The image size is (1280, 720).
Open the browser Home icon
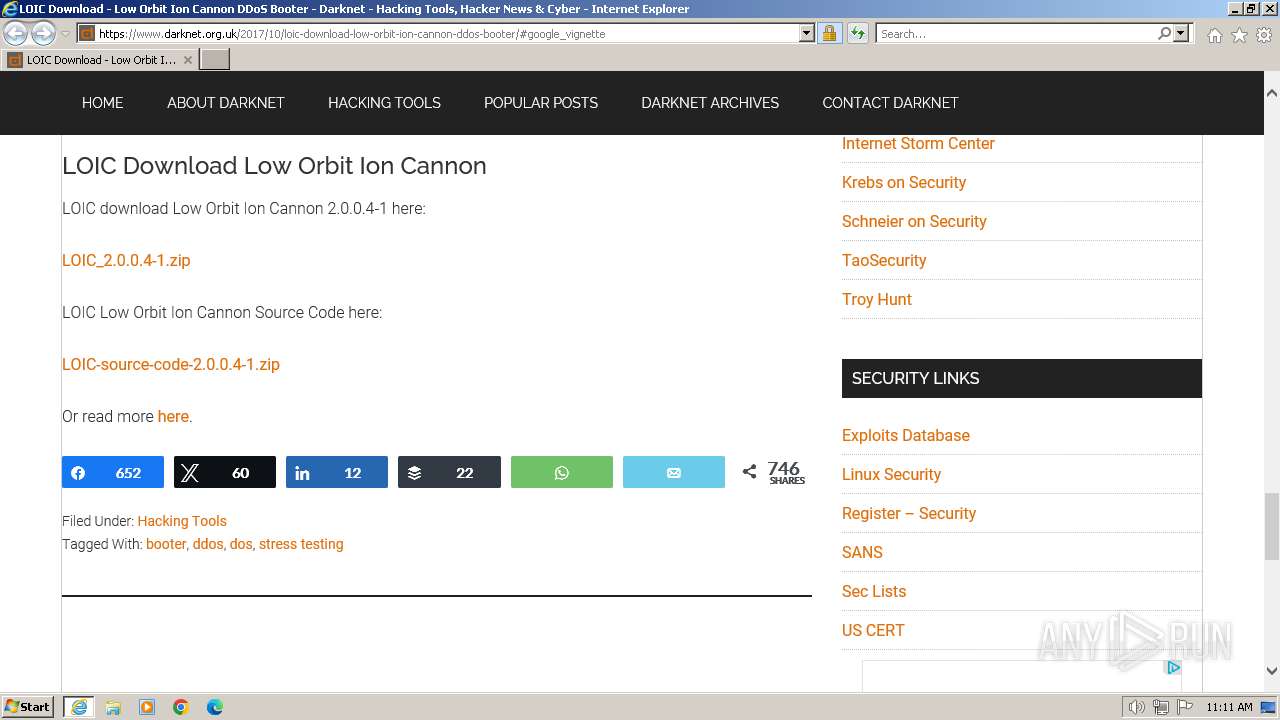coord(1214,35)
